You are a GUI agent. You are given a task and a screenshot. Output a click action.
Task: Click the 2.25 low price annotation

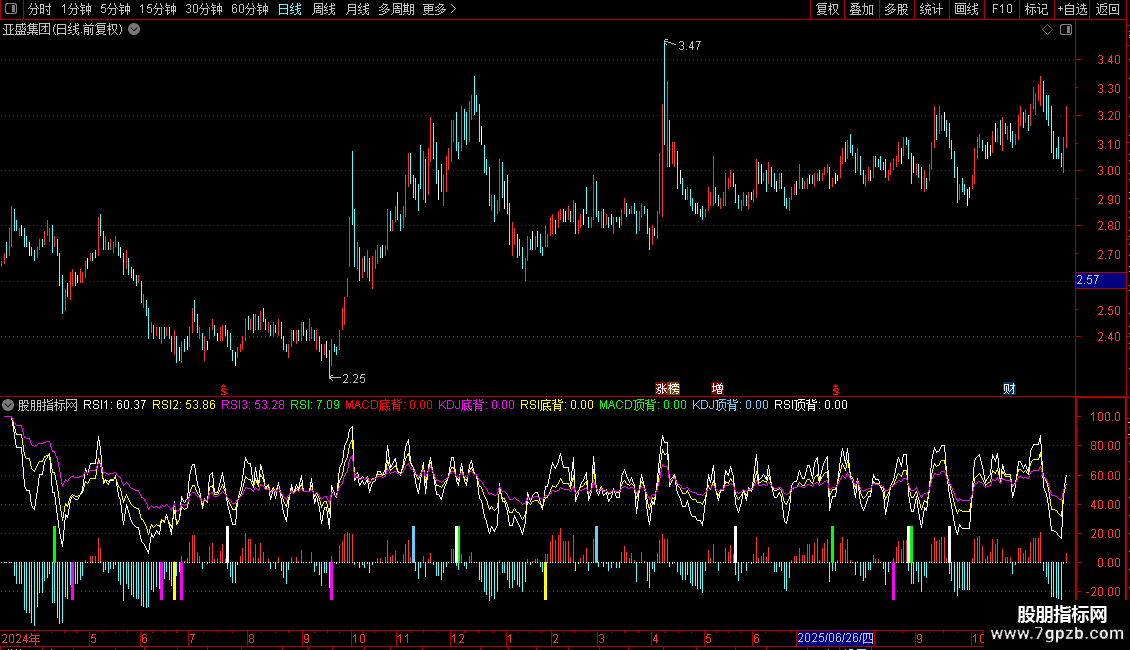pyautogui.click(x=354, y=379)
